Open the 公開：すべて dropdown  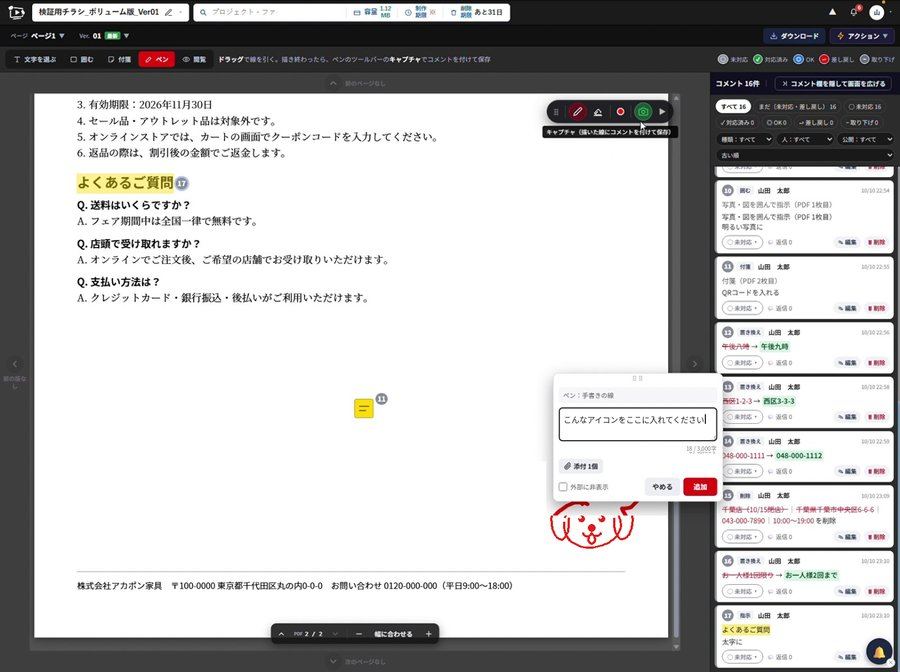click(865, 139)
